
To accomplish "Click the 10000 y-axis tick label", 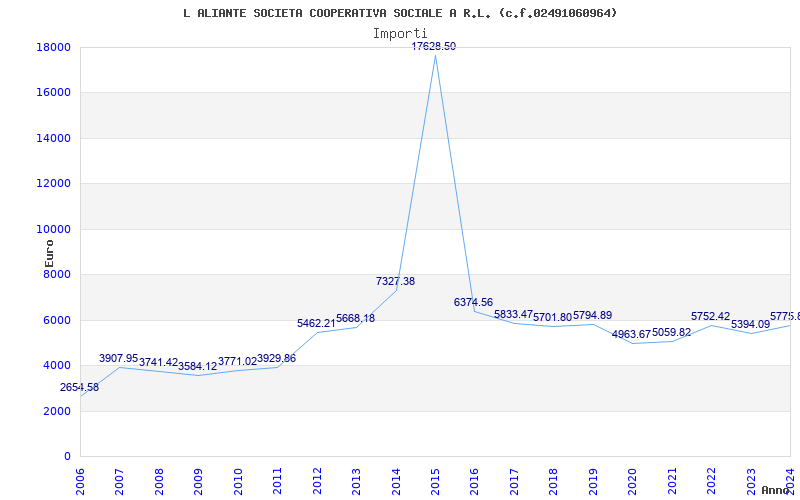I will coord(54,229).
